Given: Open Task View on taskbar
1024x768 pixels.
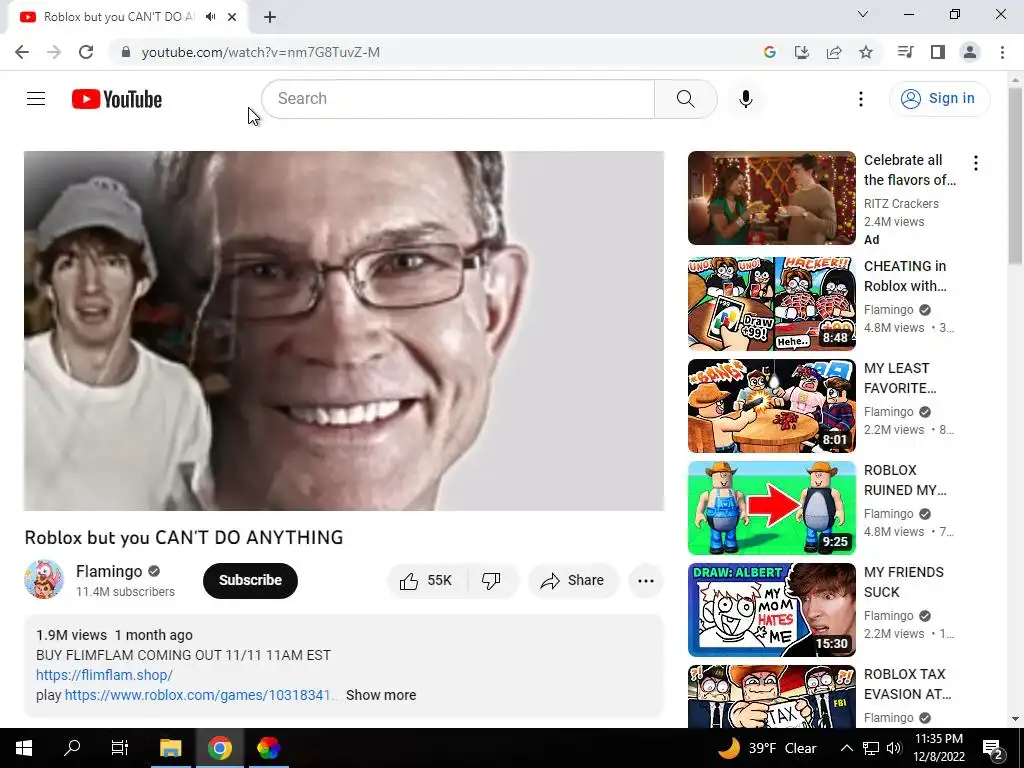Looking at the screenshot, I should (x=120, y=748).
